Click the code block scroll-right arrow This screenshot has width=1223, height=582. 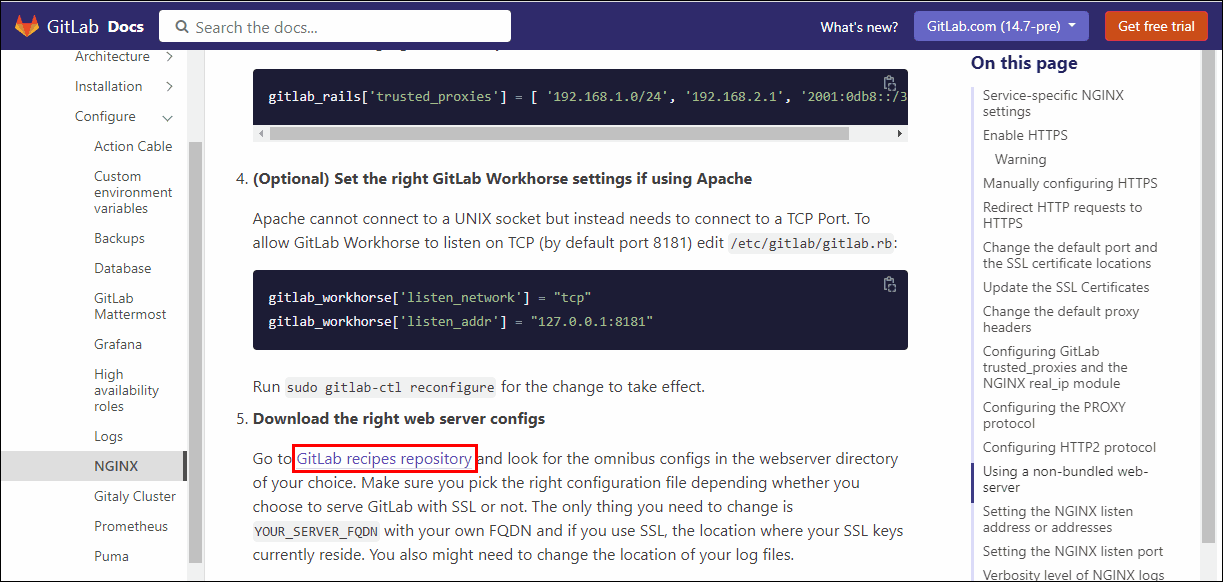point(900,133)
